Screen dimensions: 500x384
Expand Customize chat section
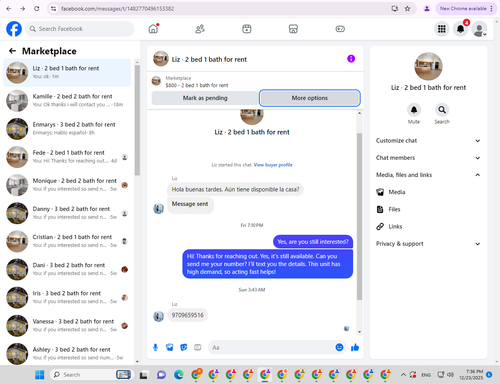(428, 141)
